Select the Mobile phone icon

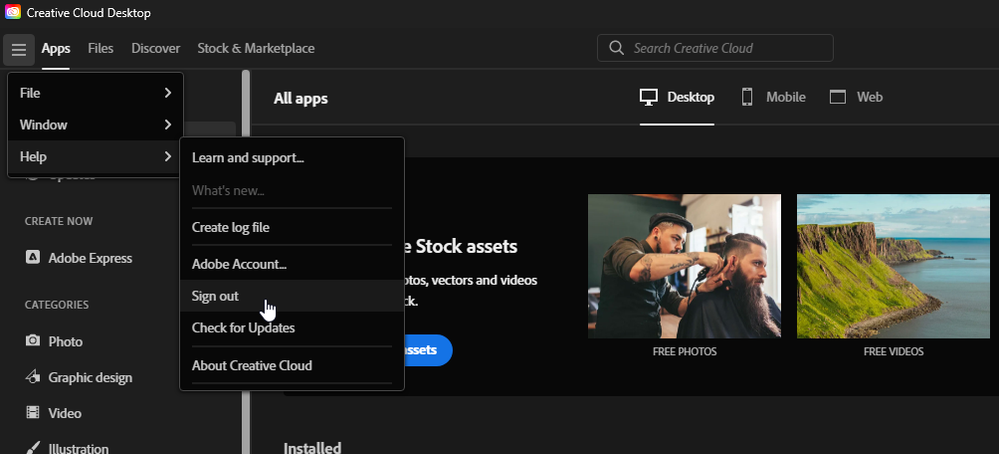747,97
